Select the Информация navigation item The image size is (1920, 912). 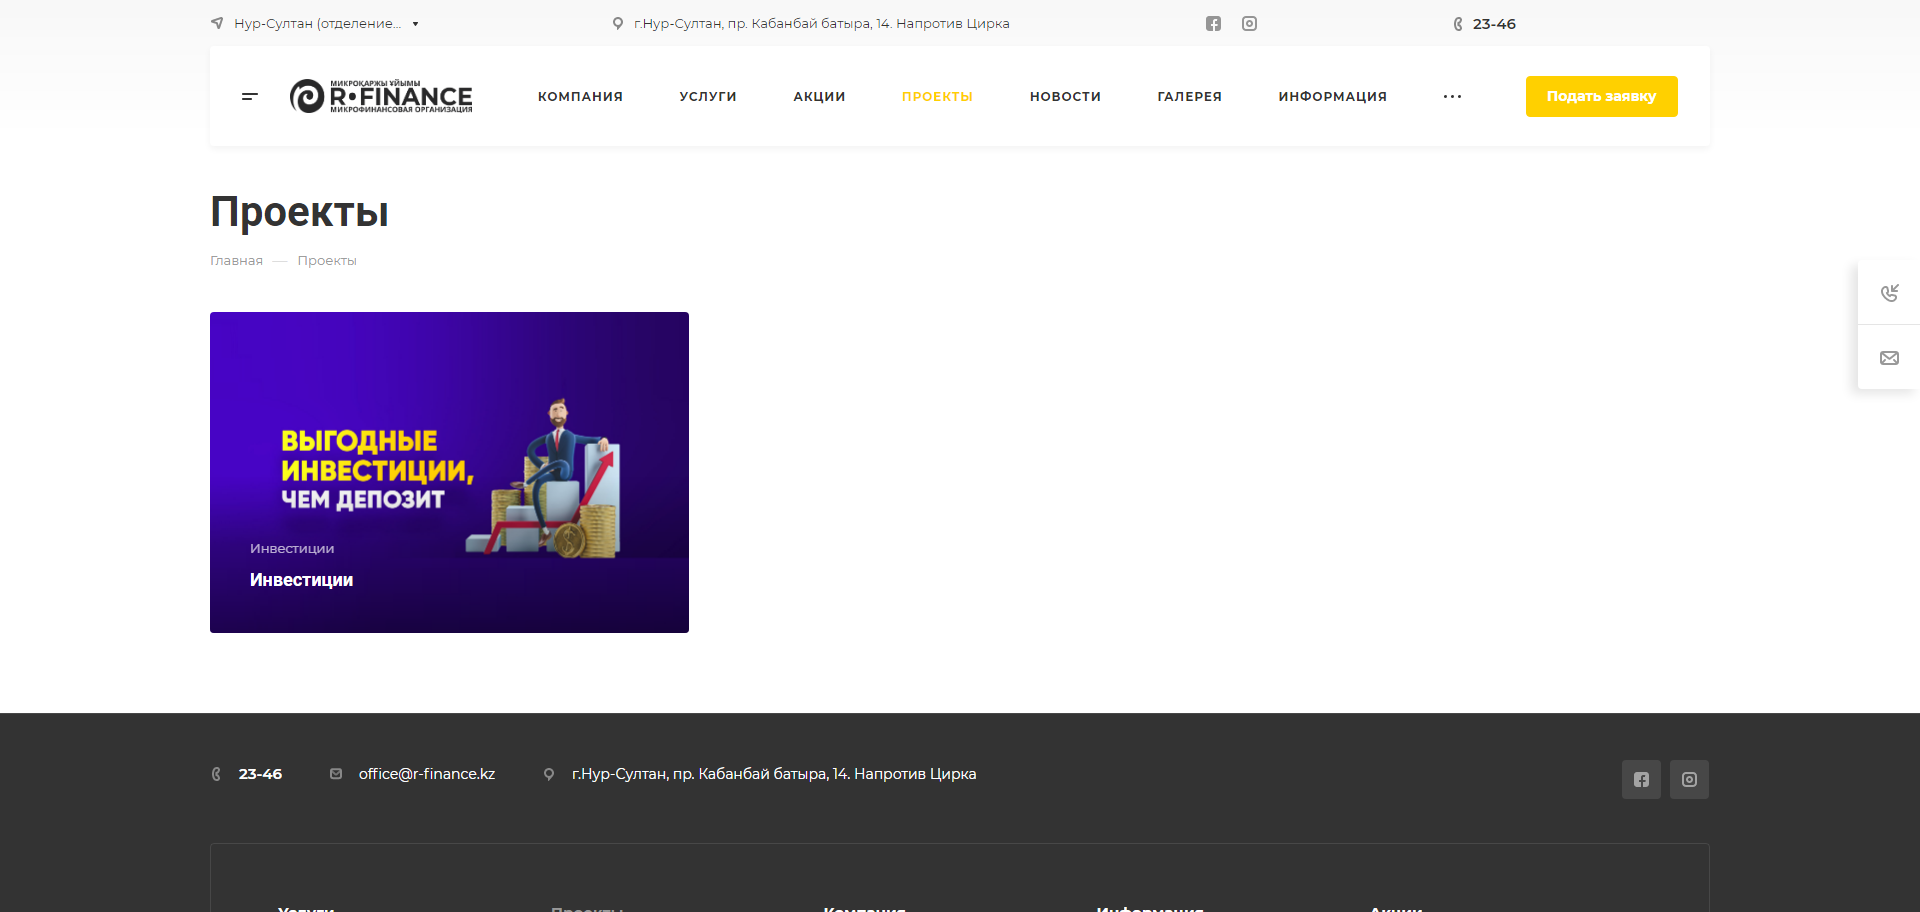pos(1332,97)
